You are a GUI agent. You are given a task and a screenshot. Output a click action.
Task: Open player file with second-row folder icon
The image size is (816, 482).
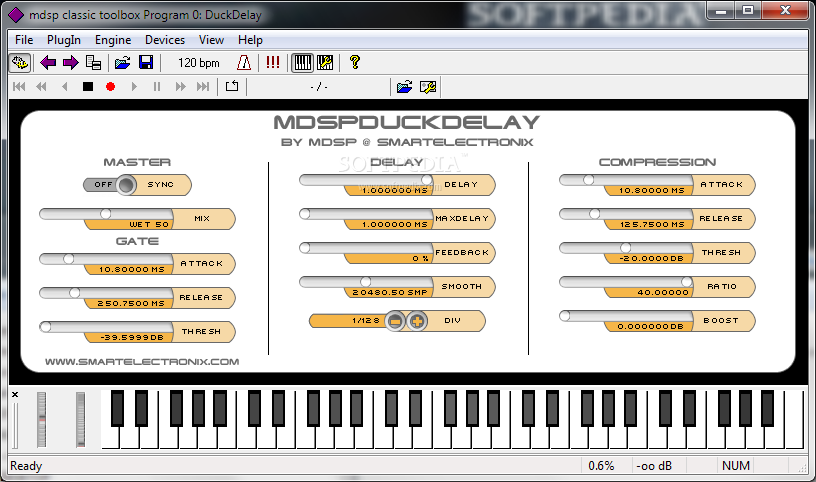404,86
